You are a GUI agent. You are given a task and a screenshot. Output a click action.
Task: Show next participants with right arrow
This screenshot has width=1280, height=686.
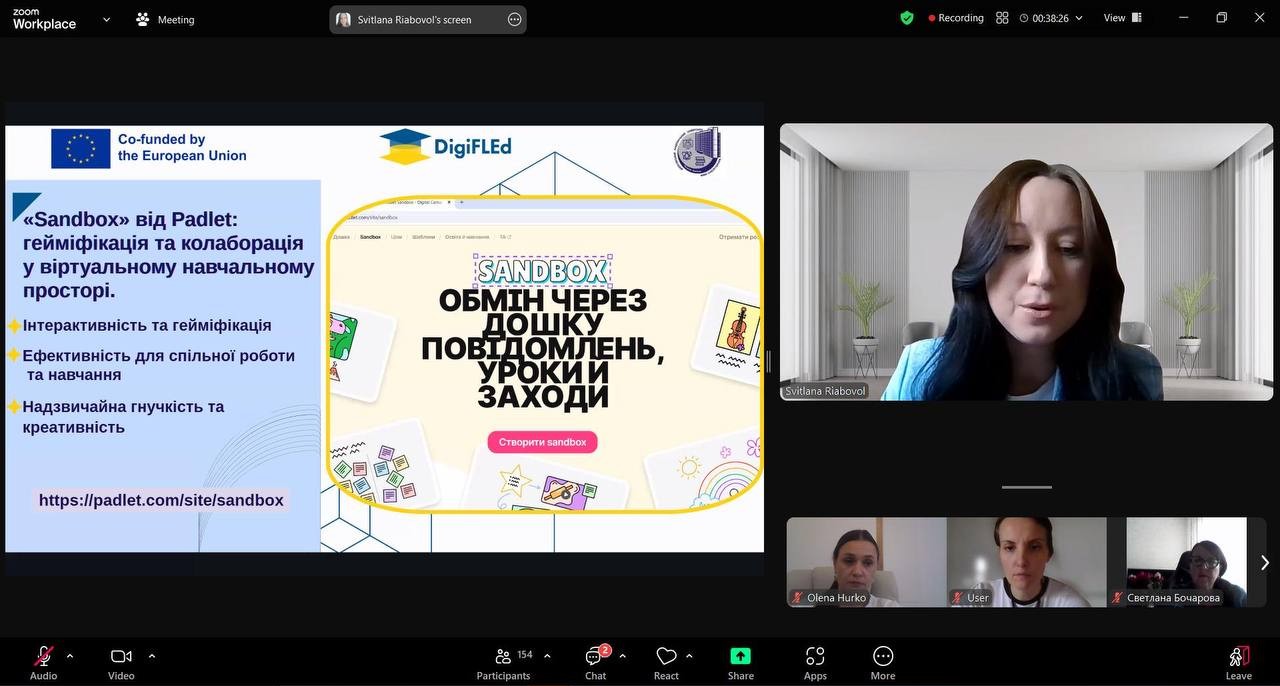(x=1264, y=562)
